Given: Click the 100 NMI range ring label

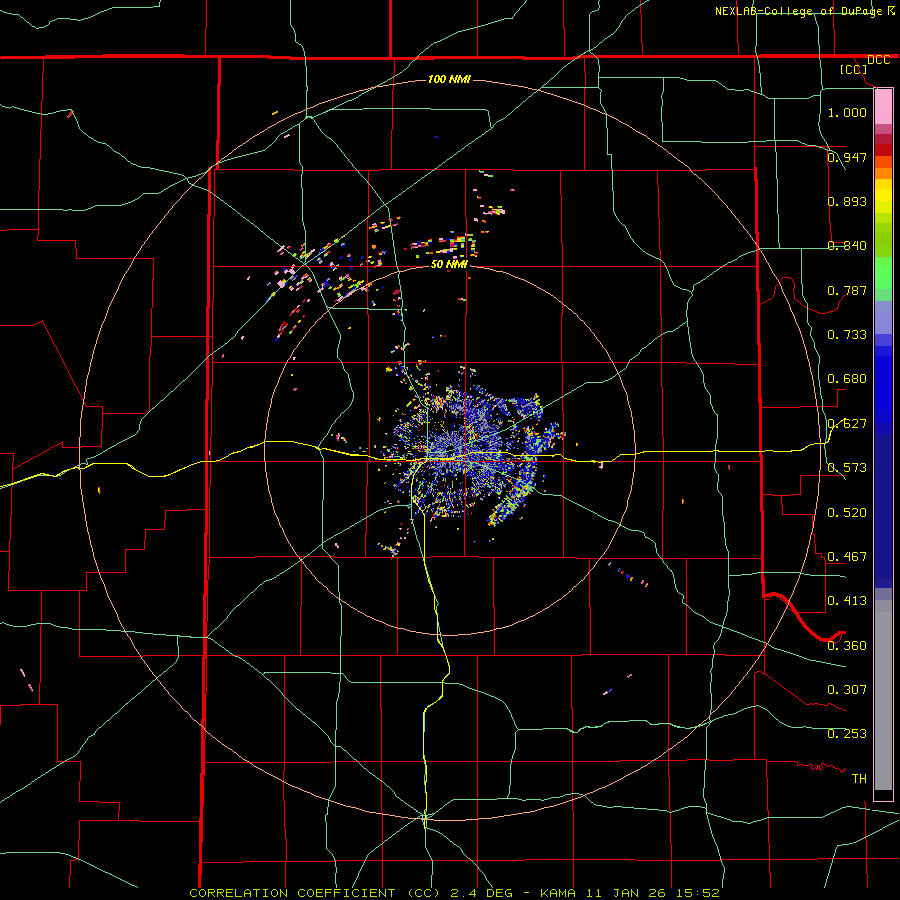Looking at the screenshot, I should (x=449, y=79).
